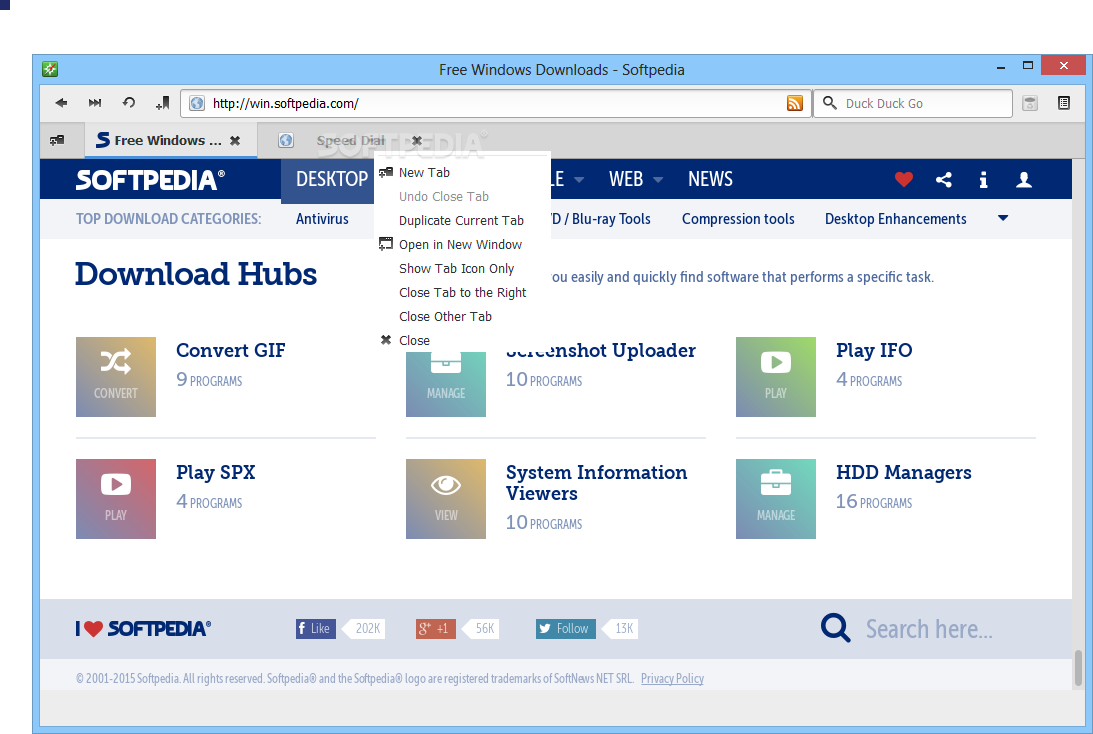Open the NEWS section link
The width and height of the screenshot is (1093, 734).
point(710,180)
